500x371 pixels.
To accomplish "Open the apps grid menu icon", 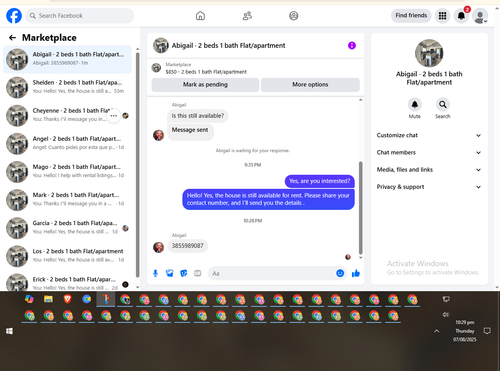I will [442, 16].
